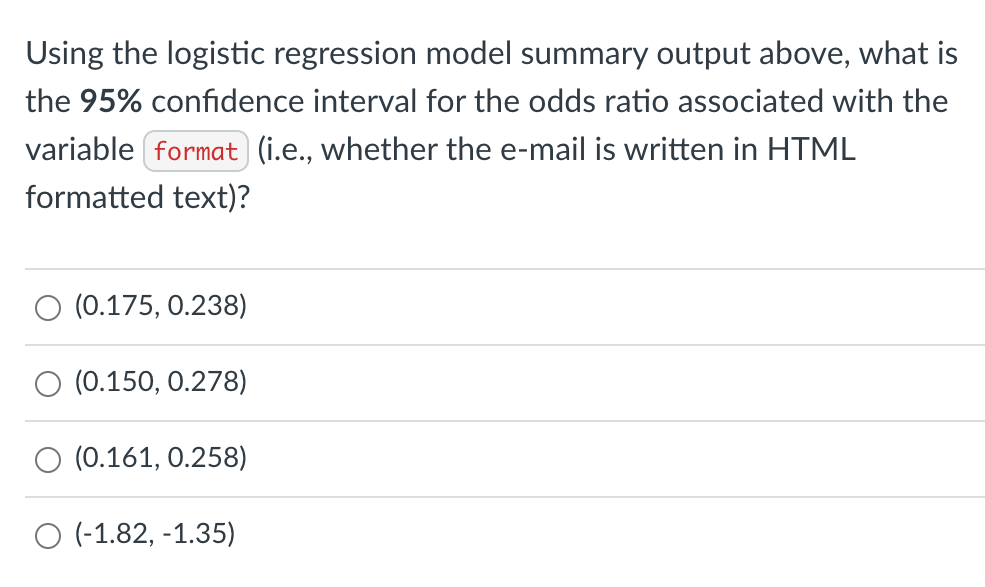Select the radio button for (-1.82, -1.35)
Image resolution: width=985 pixels, height=587 pixels.
(x=47, y=535)
